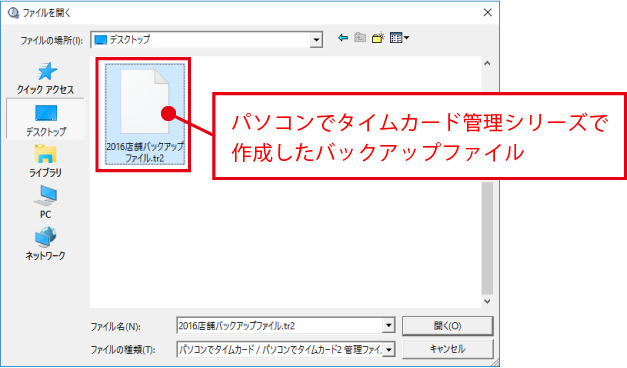This screenshot has height=368, width=627.
Task: Click the Cancel (キャンセル) button
Action: [447, 349]
